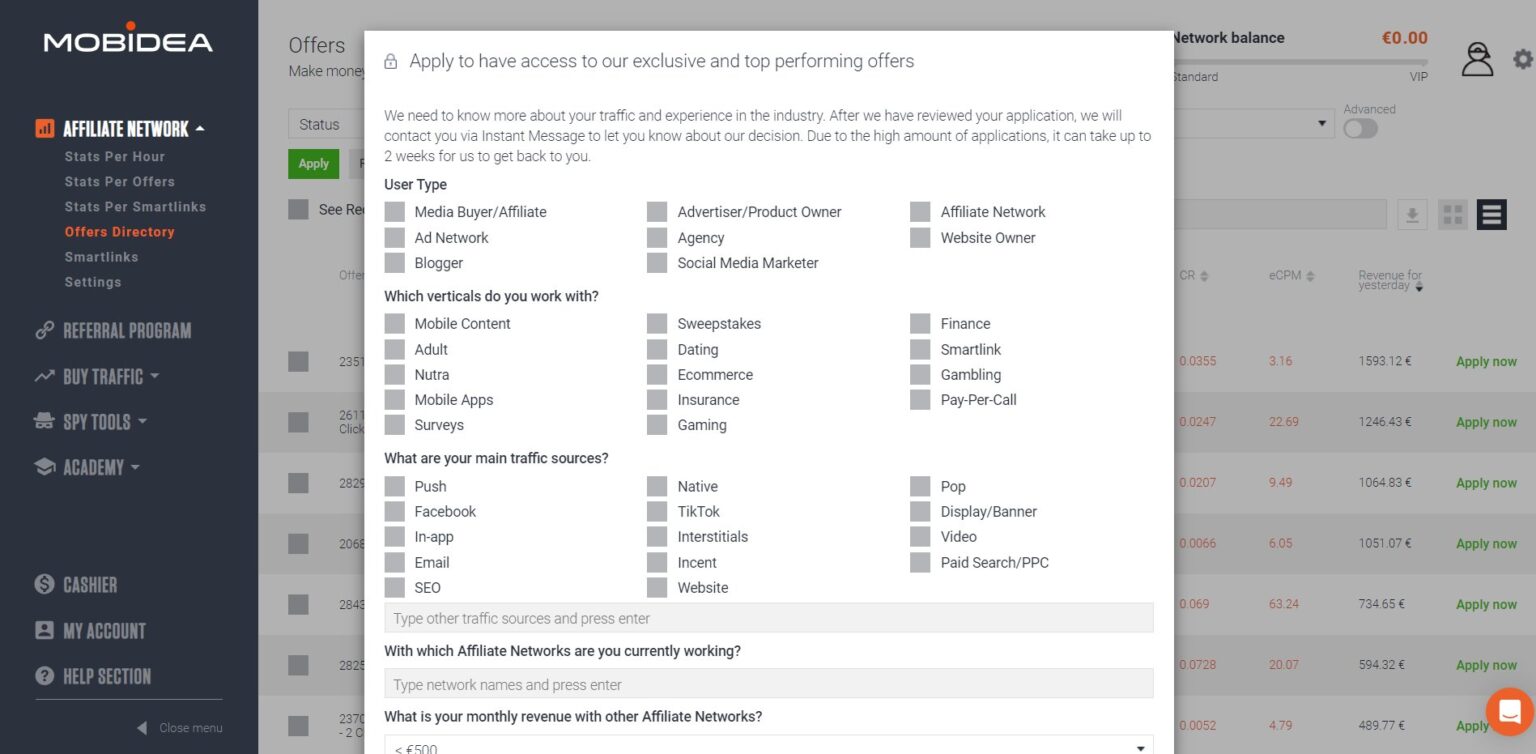
Task: Click the Cashier dollar icon
Action: 44,585
